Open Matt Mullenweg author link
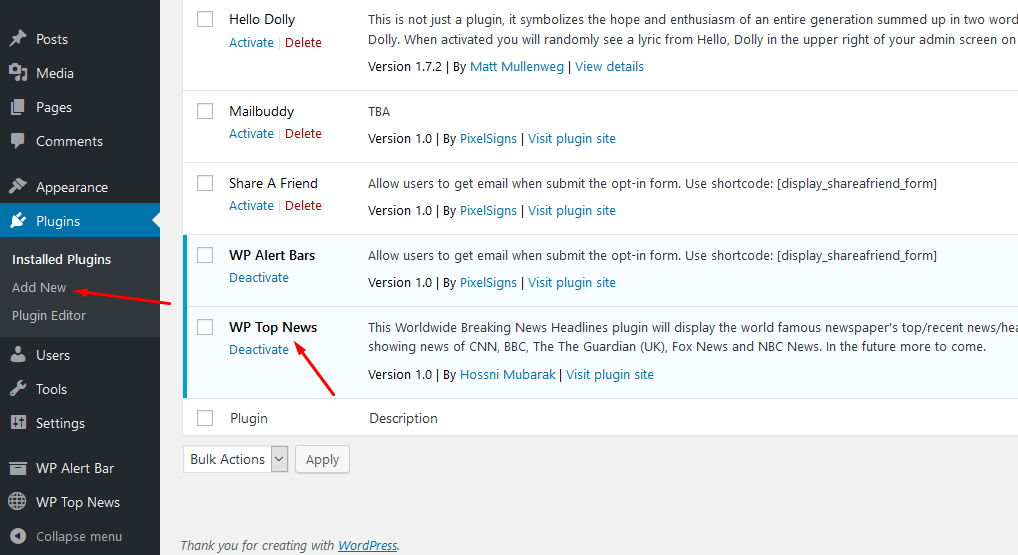The image size is (1018, 555). point(517,66)
